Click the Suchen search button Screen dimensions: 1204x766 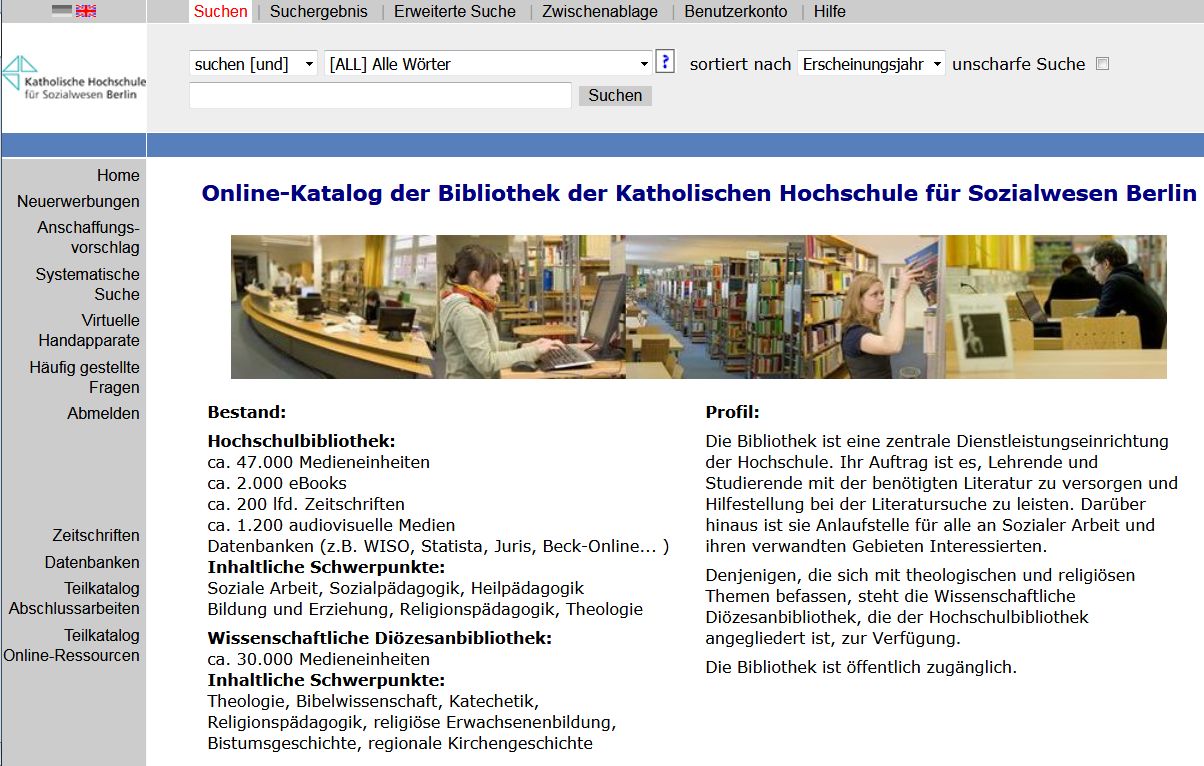615,96
